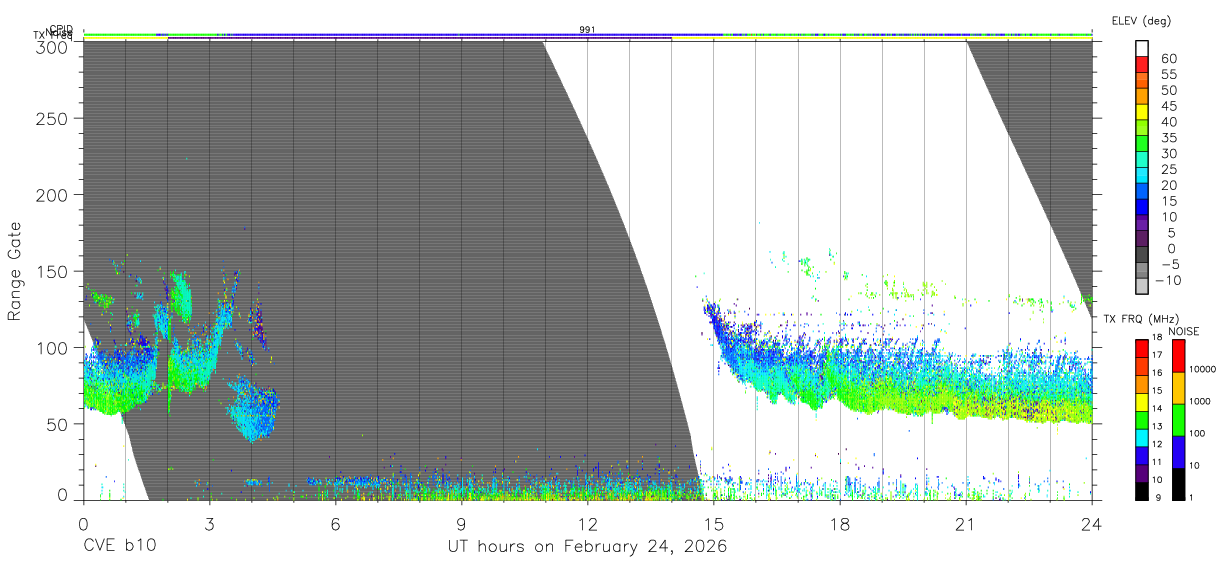Click the '9' hour tick on time axis

[x=461, y=522]
